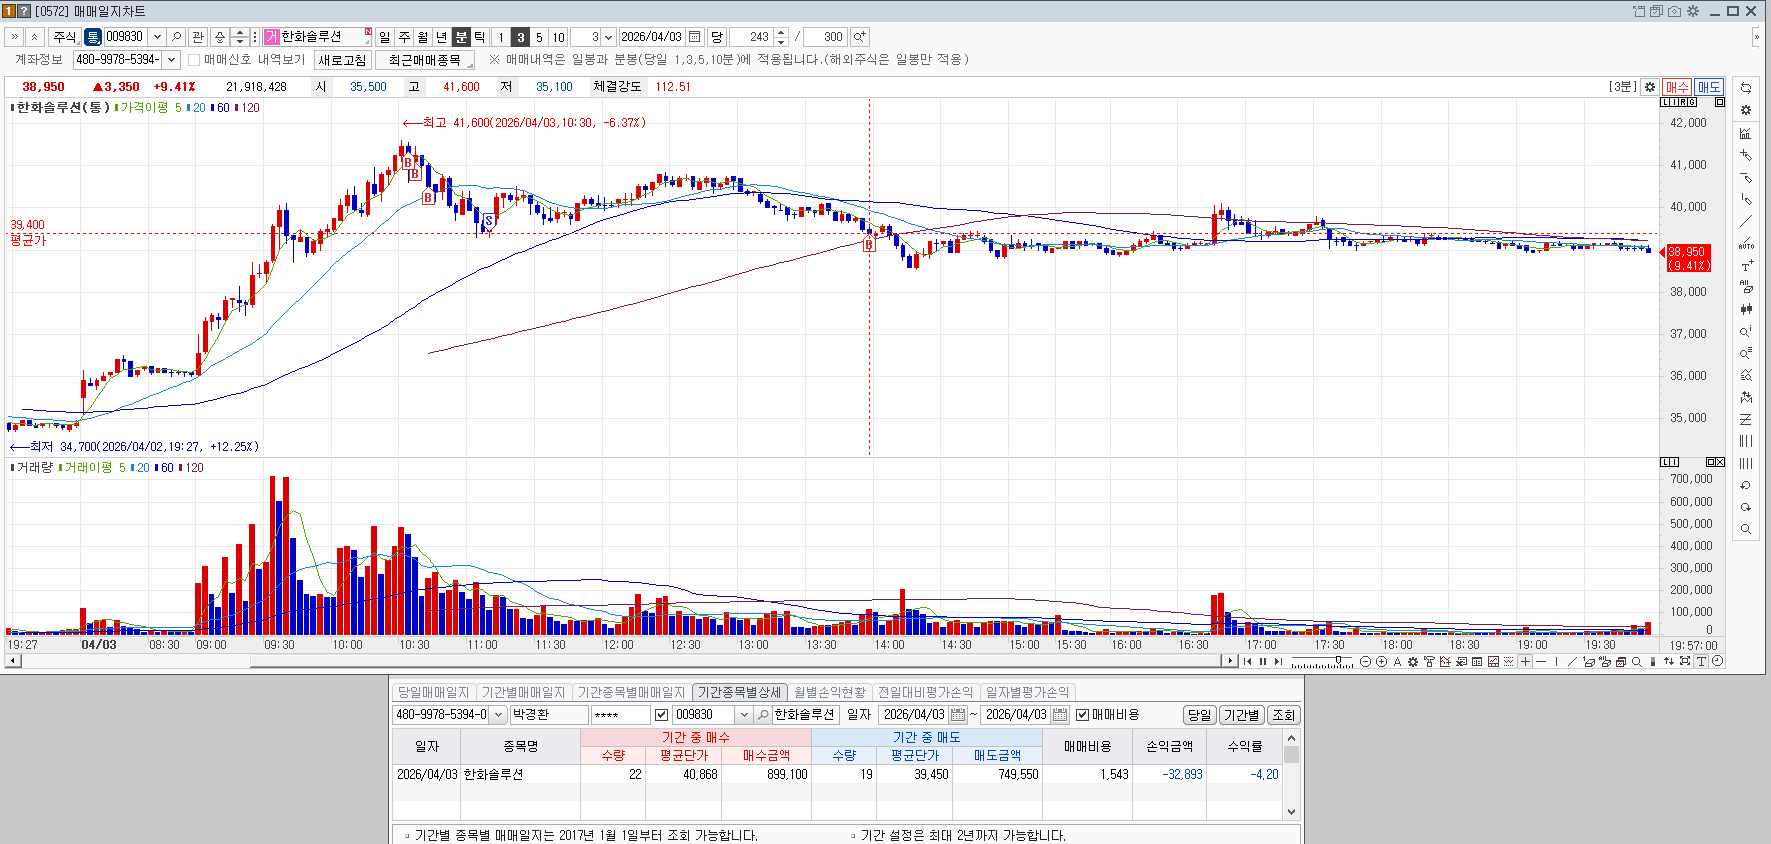Switch to the 월별손익현황 tab
This screenshot has width=1771, height=844.
click(x=830, y=692)
